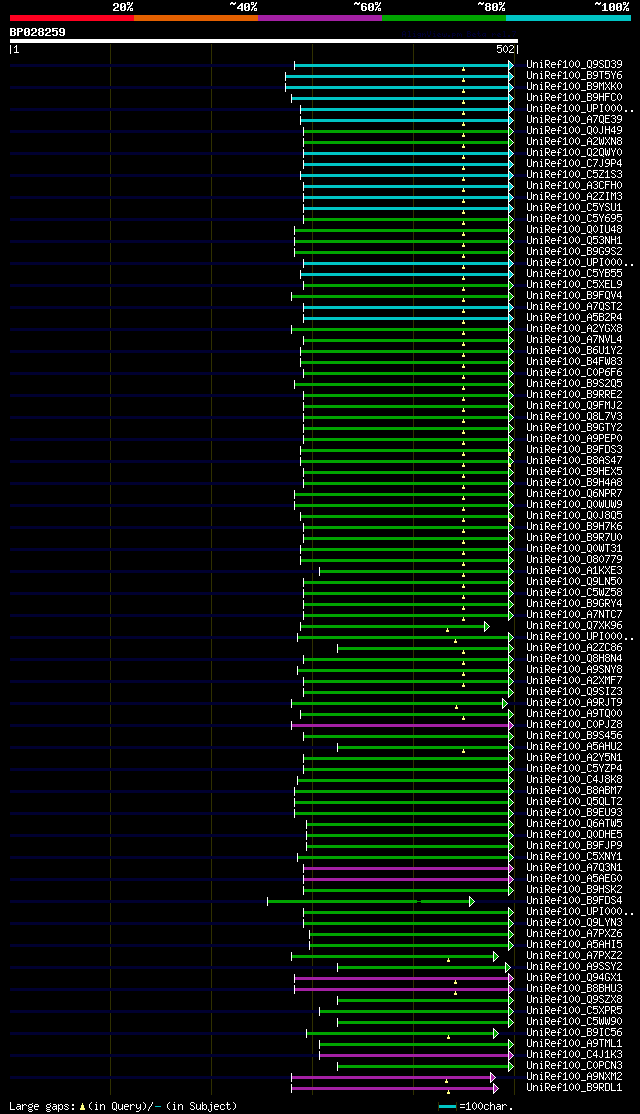Click the purple ~60% identity legend segment
This screenshot has height=1114, width=640.
pyautogui.click(x=320, y=18)
